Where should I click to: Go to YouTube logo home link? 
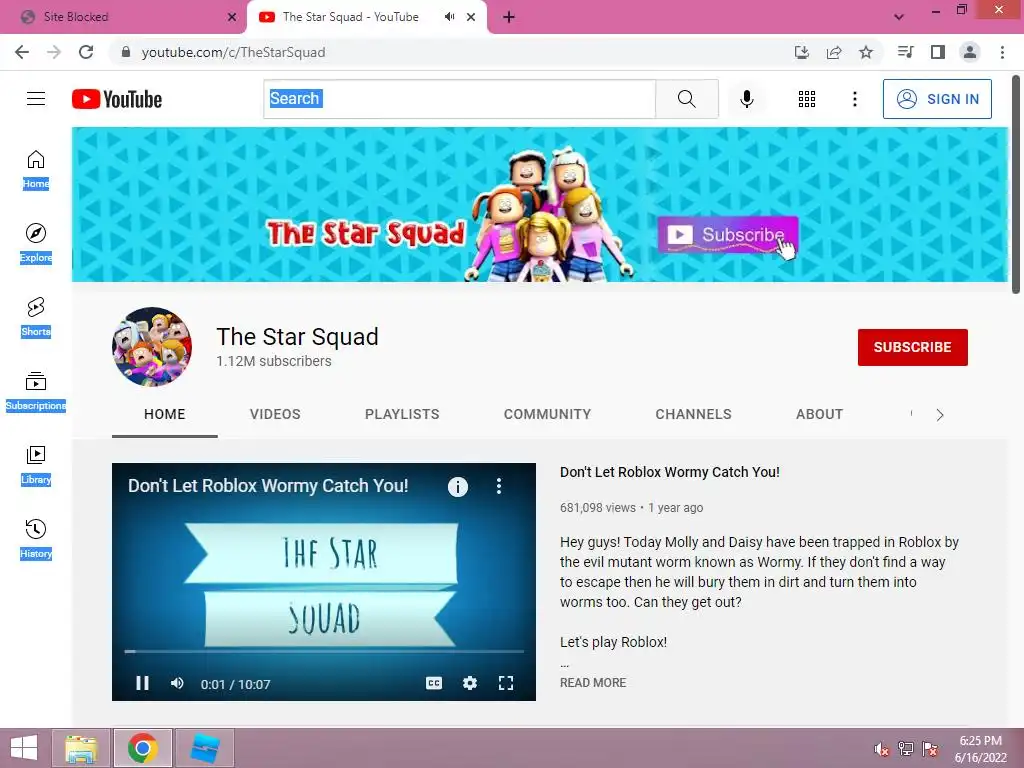(x=117, y=99)
